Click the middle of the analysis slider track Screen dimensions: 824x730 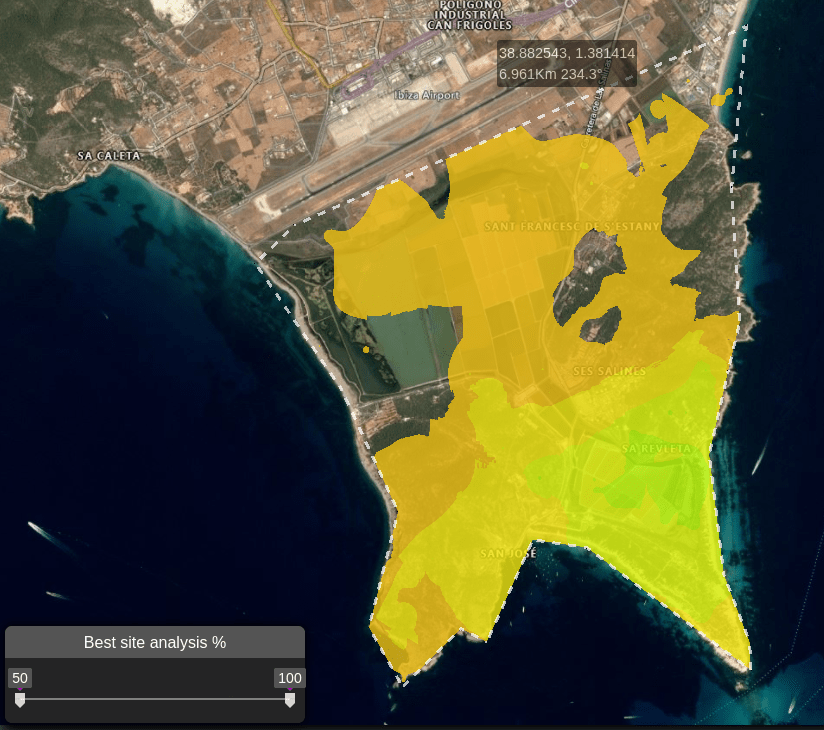pyautogui.click(x=155, y=699)
